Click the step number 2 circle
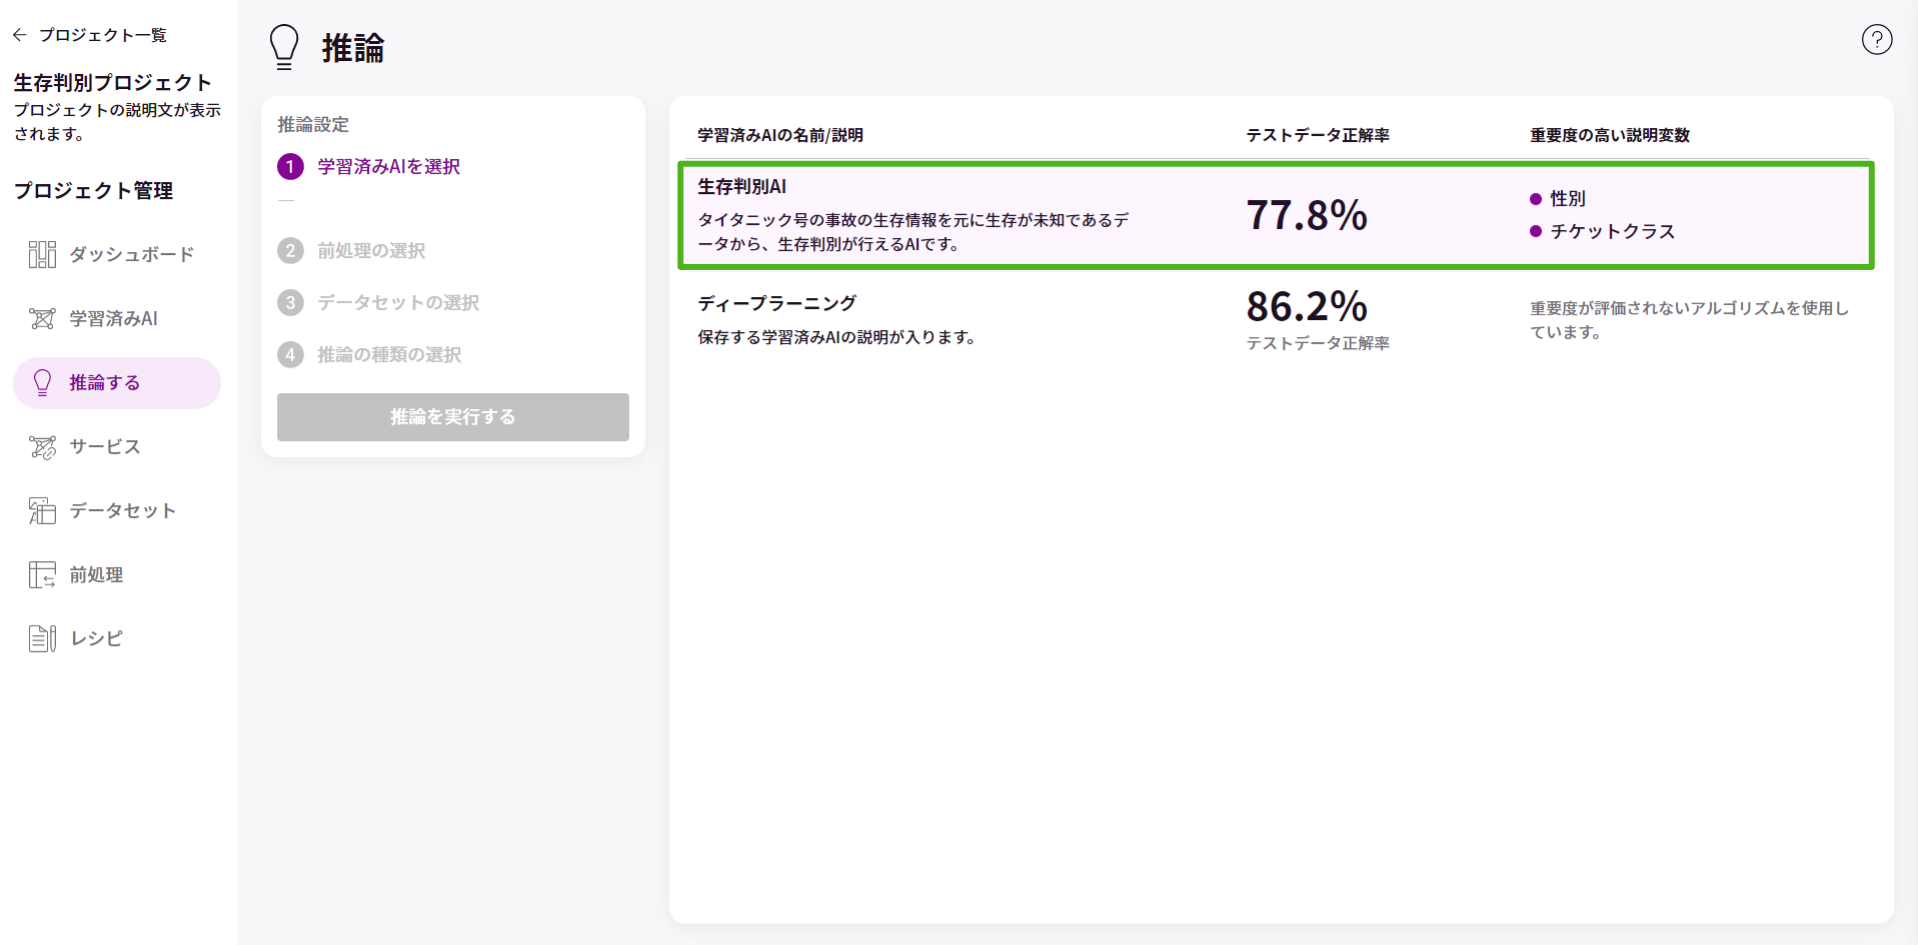This screenshot has width=1918, height=945. (x=290, y=251)
